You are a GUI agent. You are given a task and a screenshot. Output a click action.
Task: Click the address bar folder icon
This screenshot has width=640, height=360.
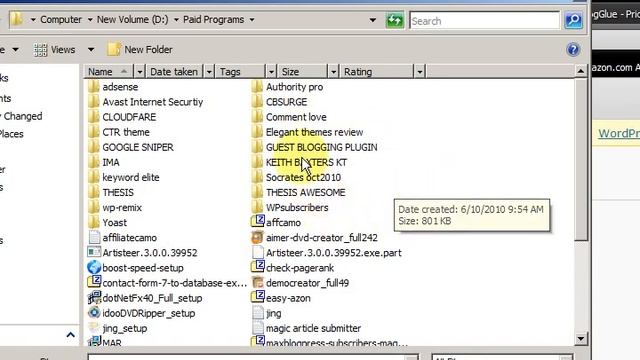coord(17,19)
